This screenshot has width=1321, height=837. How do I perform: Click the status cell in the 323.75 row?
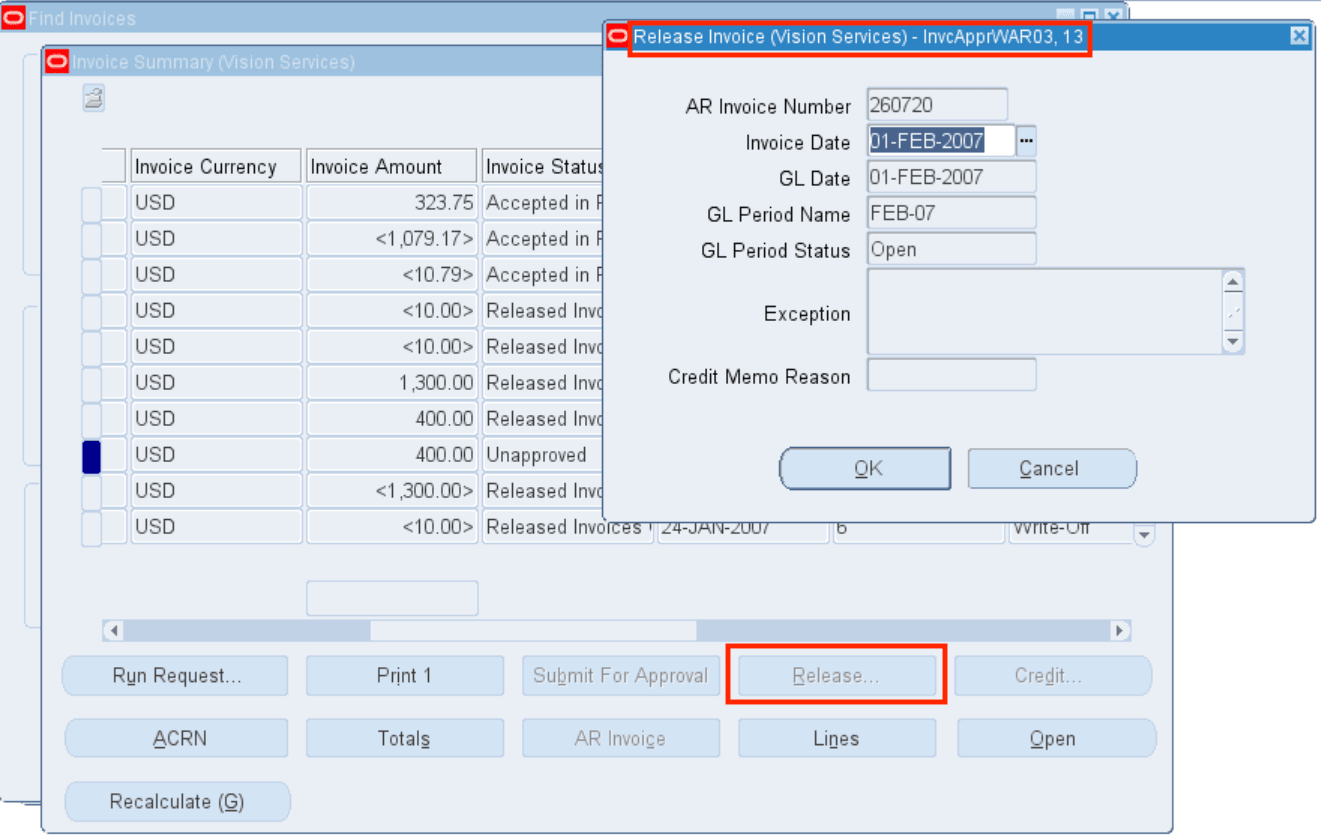[x=543, y=203]
